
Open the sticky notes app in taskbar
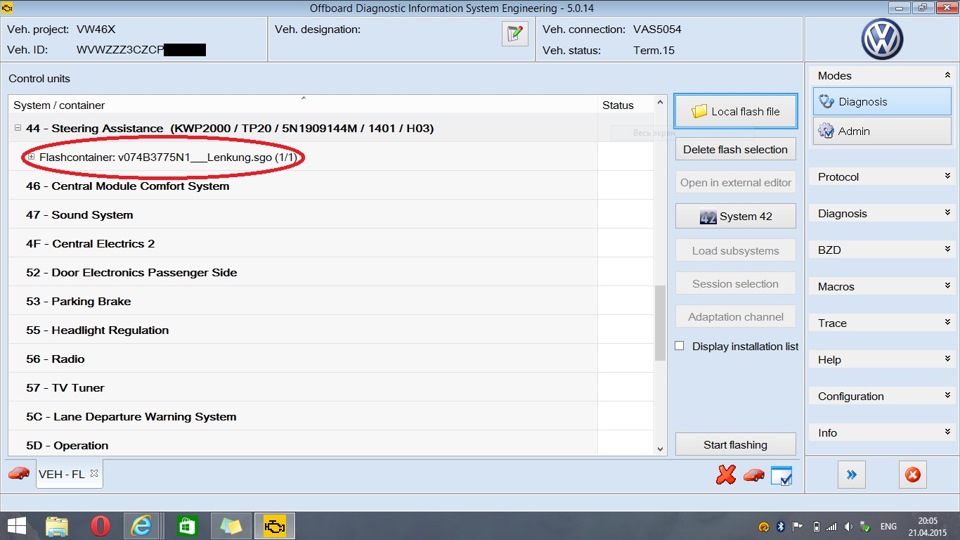(231, 526)
